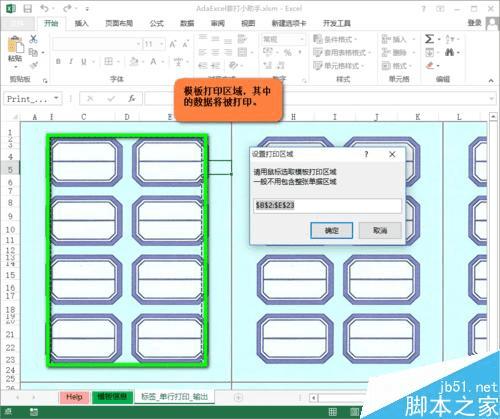This screenshot has height=419, width=500.
Task: Click the dialog's question mark help button
Action: point(366,154)
